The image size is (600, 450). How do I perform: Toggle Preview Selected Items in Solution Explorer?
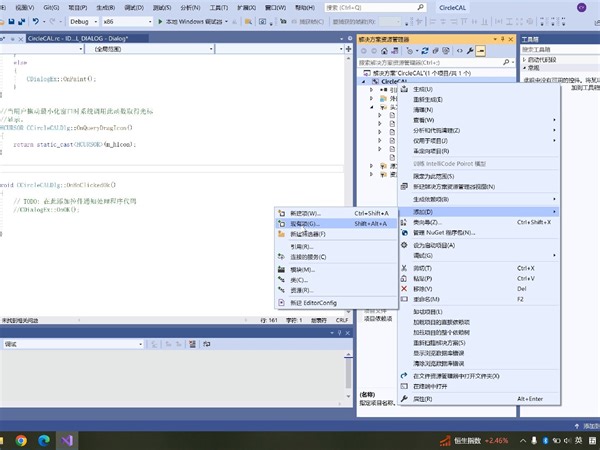(x=481, y=51)
